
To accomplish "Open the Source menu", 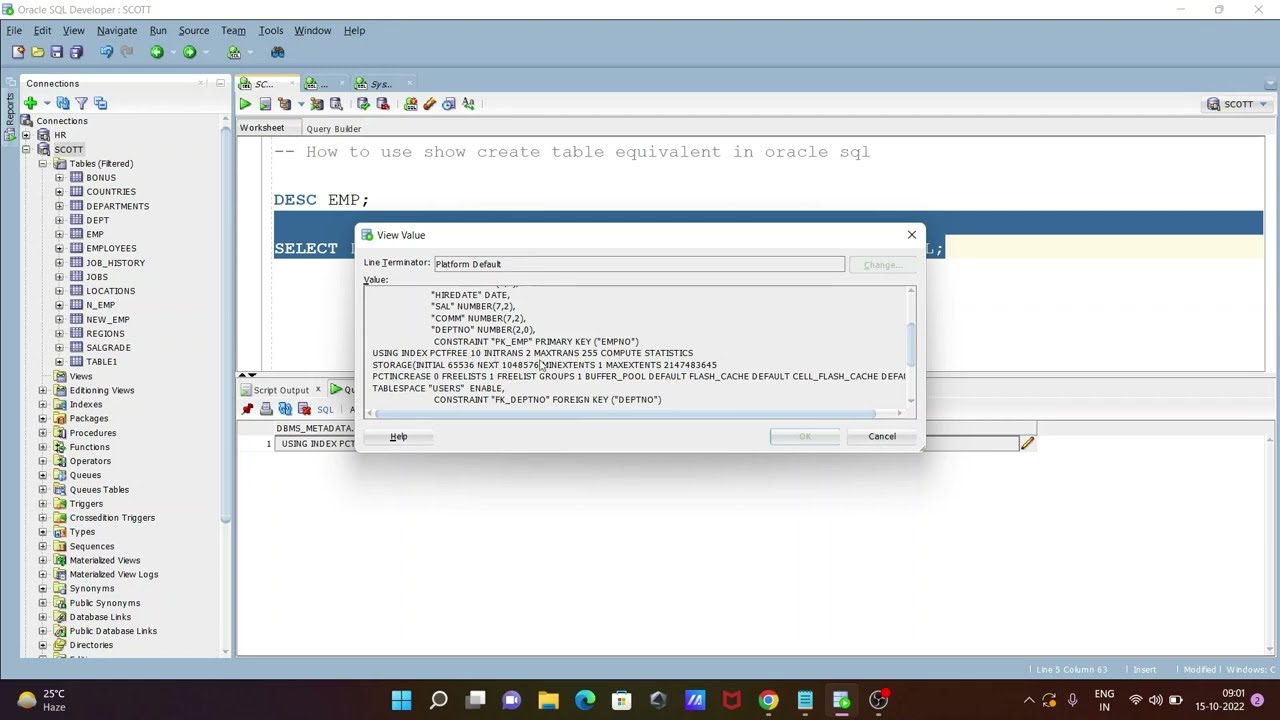I will pos(193,30).
